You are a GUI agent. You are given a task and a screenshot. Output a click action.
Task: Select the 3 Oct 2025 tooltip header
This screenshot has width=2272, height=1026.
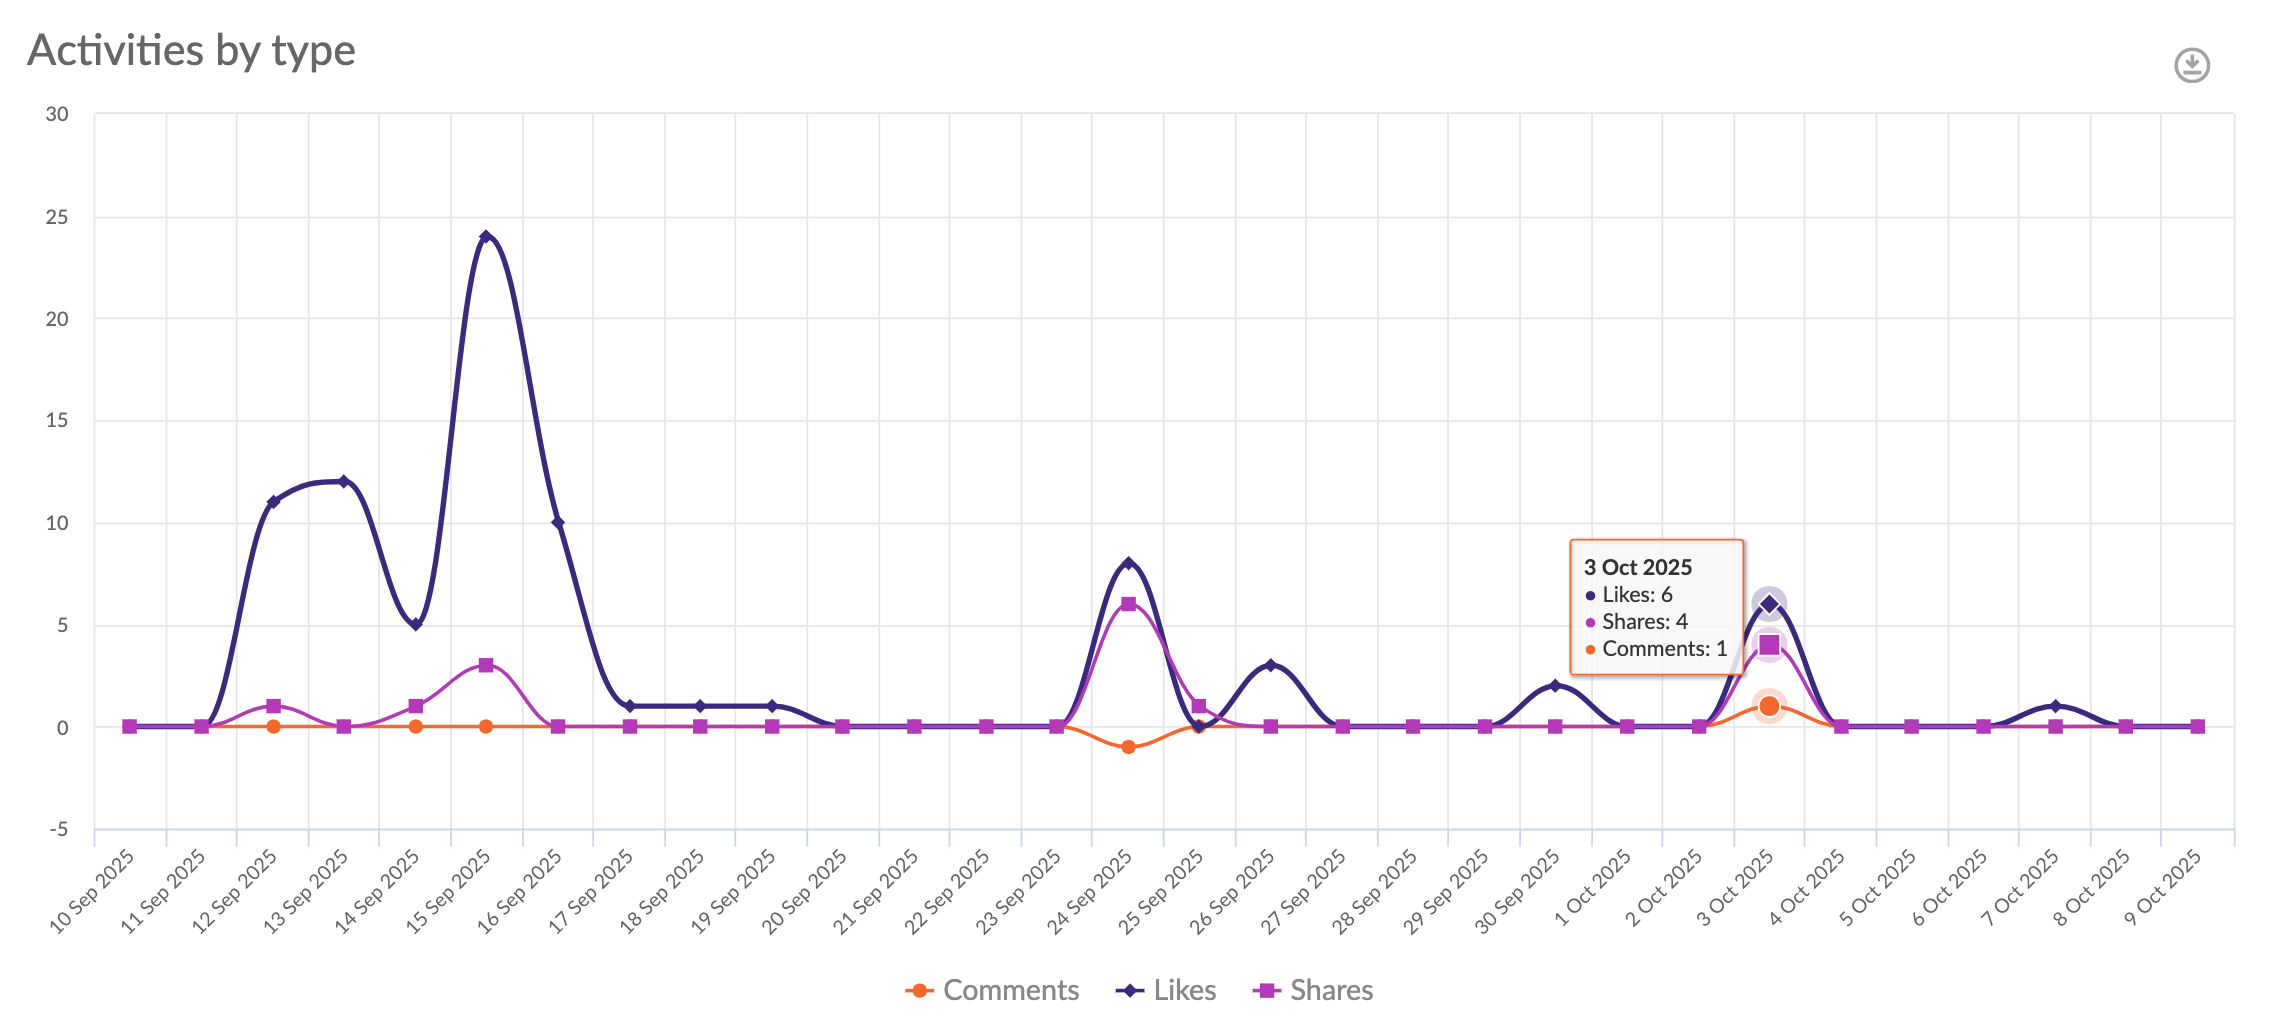click(1637, 566)
